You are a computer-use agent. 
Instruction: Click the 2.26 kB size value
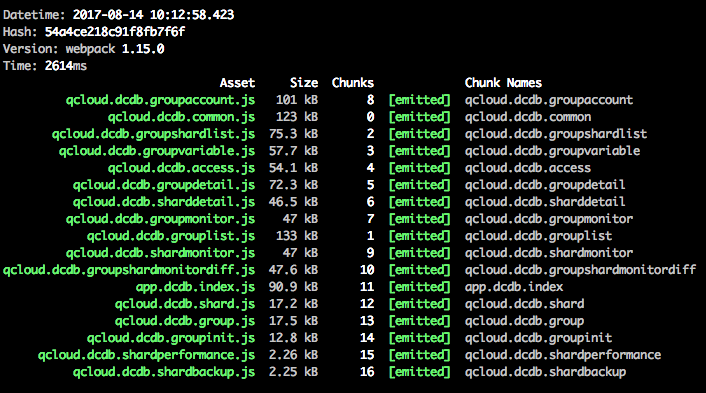[x=294, y=355]
